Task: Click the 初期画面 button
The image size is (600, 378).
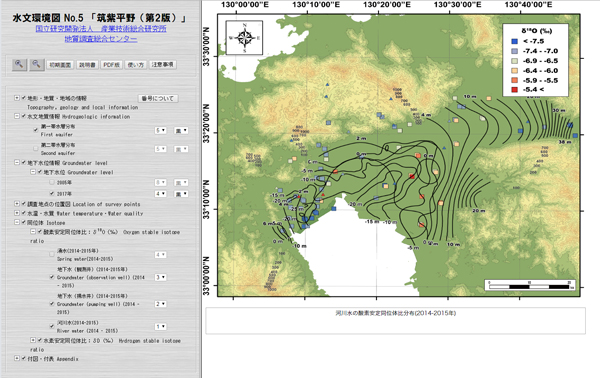Action: [x=60, y=65]
